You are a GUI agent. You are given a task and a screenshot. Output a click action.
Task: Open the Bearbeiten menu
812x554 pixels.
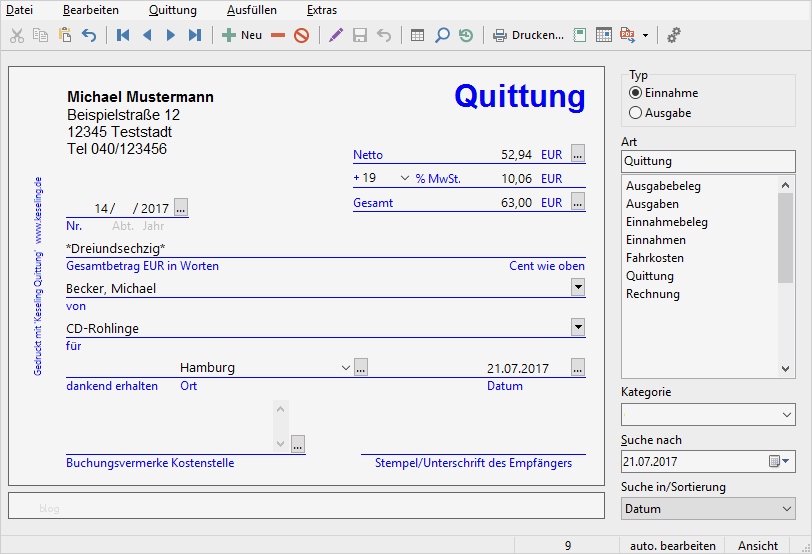tap(91, 10)
